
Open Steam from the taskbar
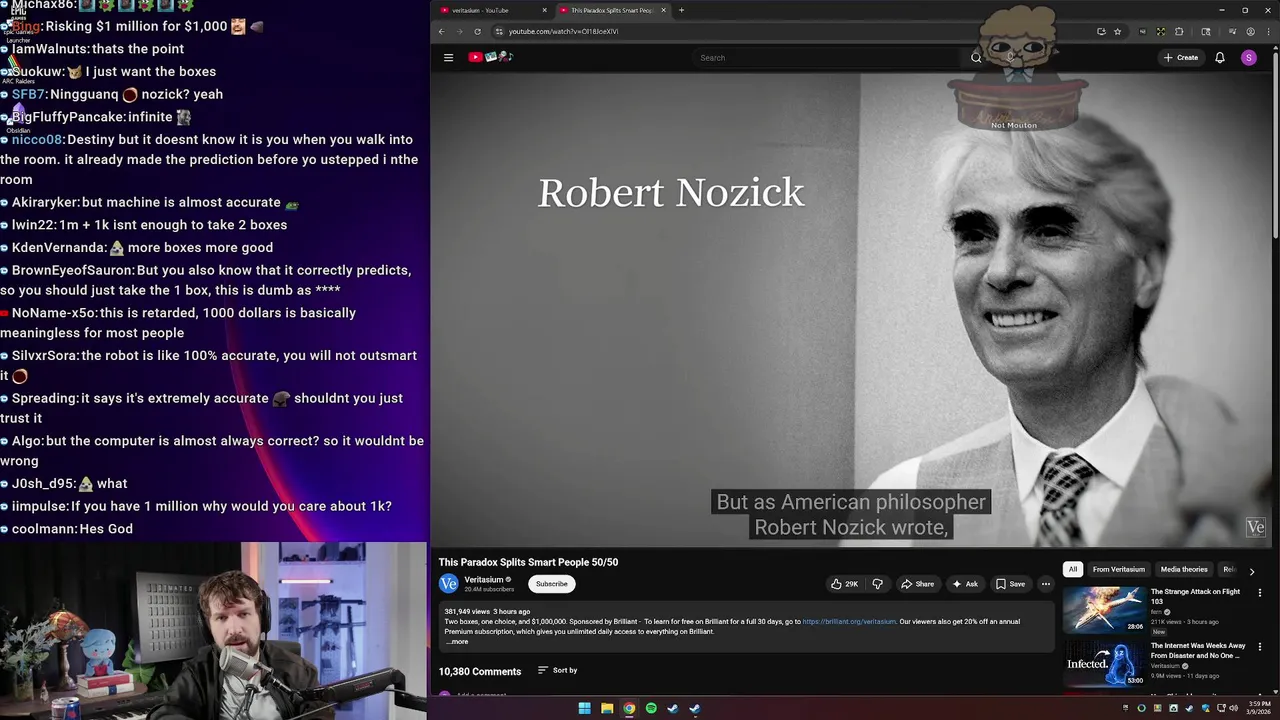tap(673, 709)
